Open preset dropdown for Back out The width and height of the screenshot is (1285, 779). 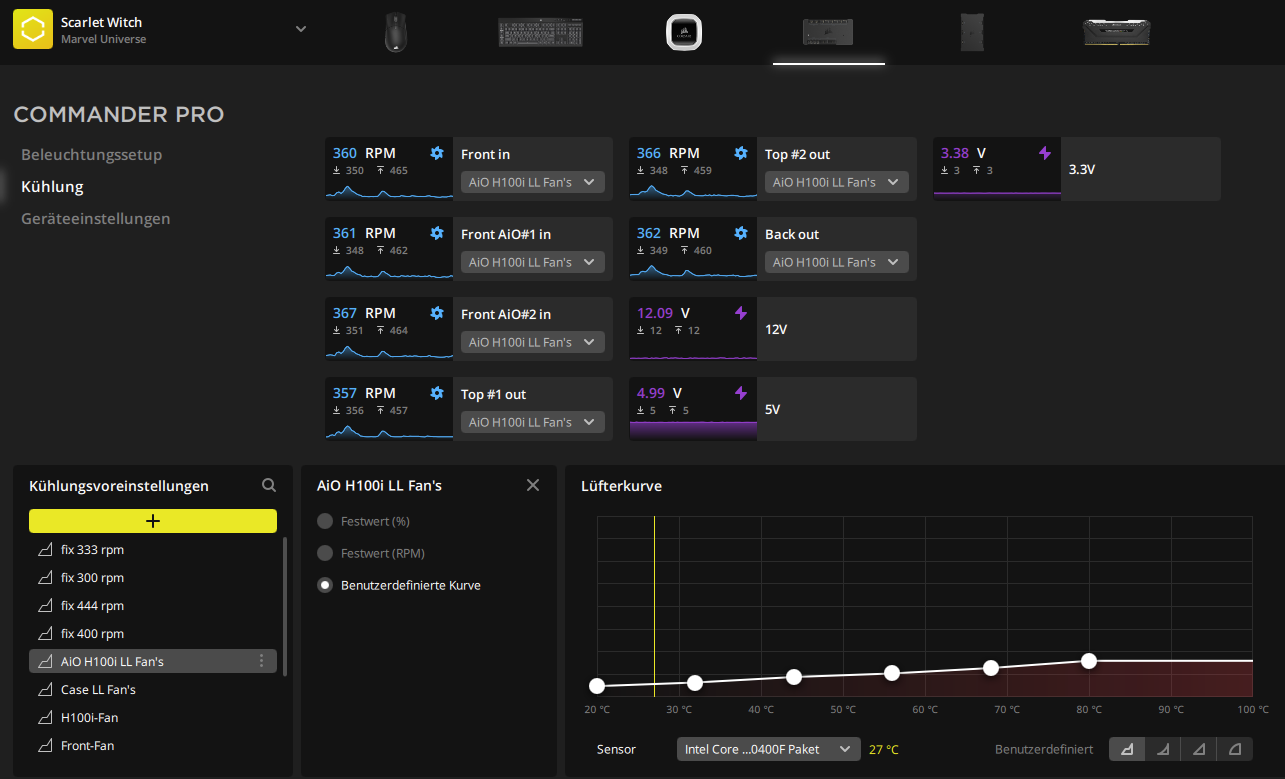(837, 262)
